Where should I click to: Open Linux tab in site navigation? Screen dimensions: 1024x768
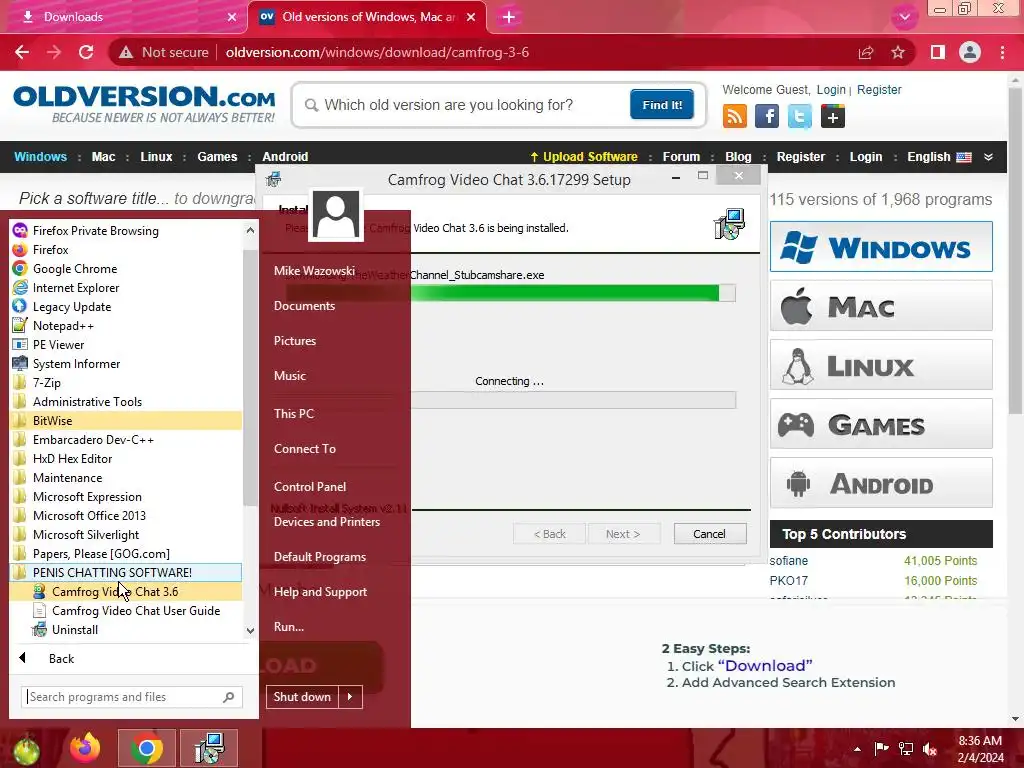coord(156,157)
